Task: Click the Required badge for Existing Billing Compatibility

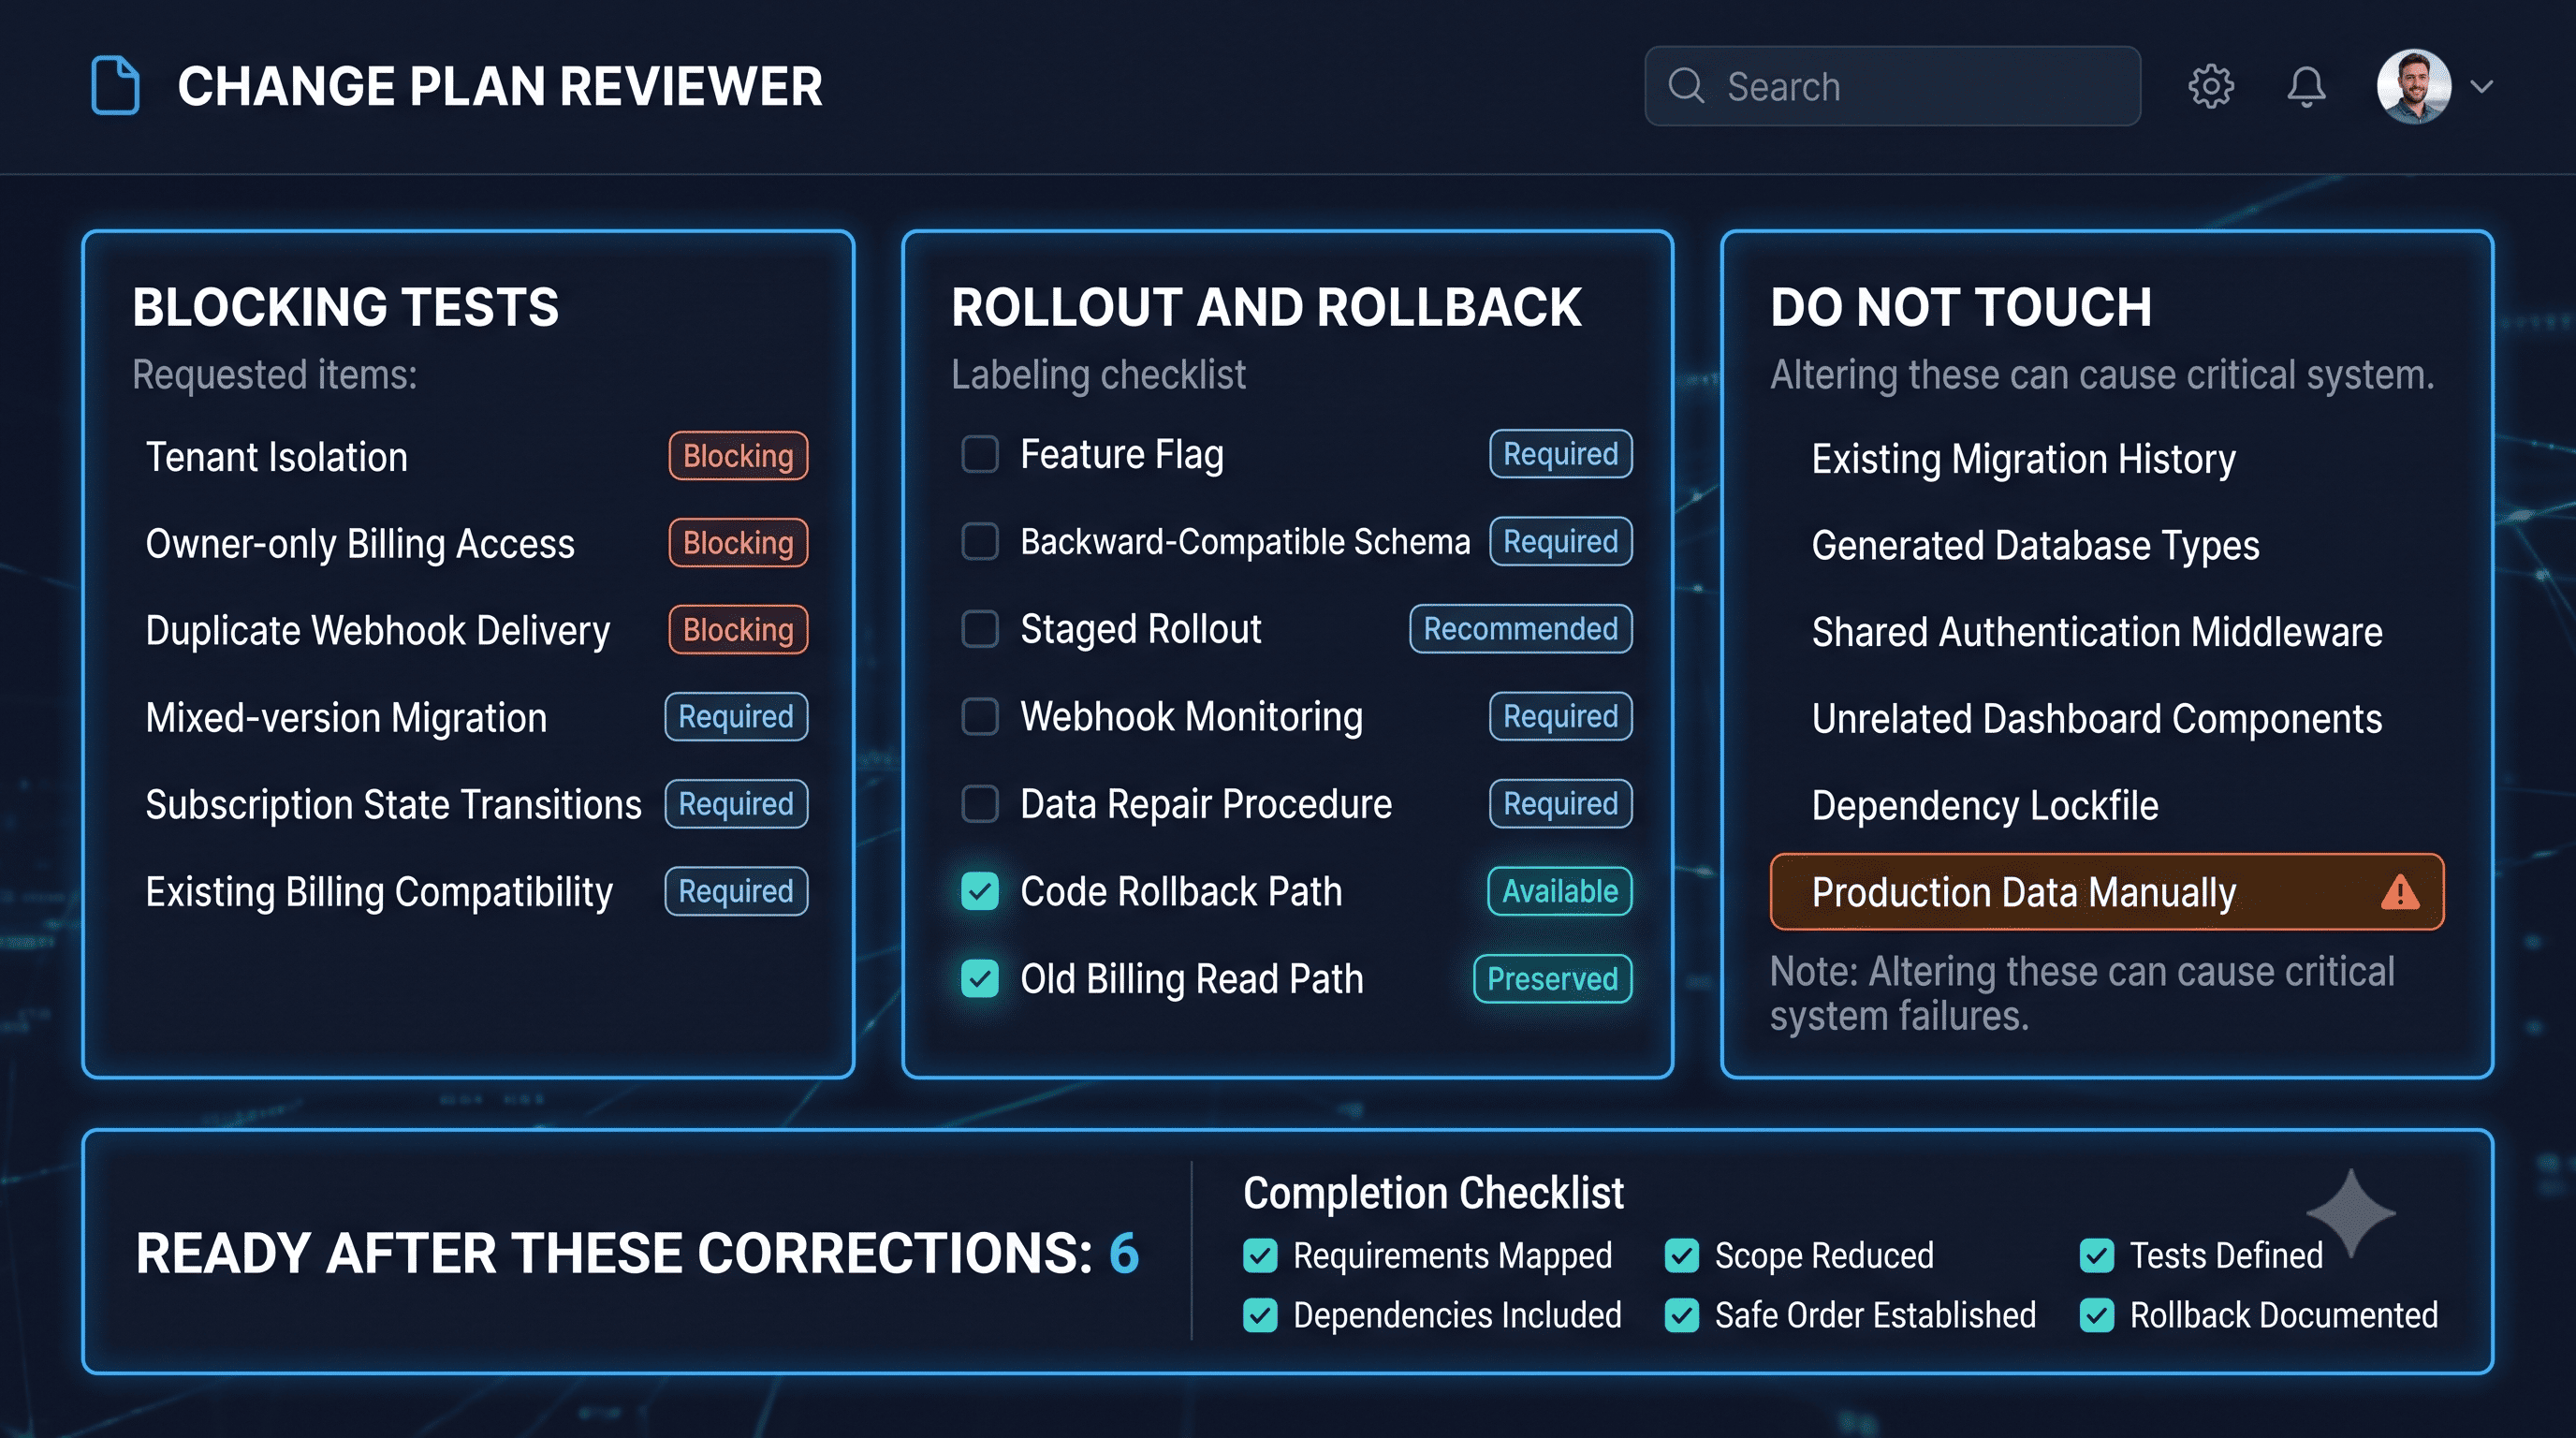Action: 736,891
